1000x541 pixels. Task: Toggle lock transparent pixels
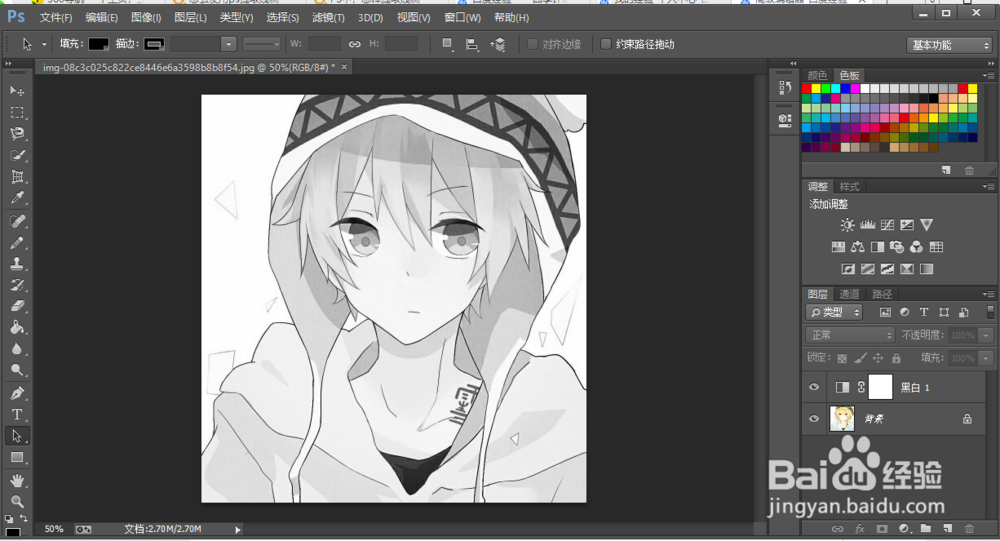[842, 359]
